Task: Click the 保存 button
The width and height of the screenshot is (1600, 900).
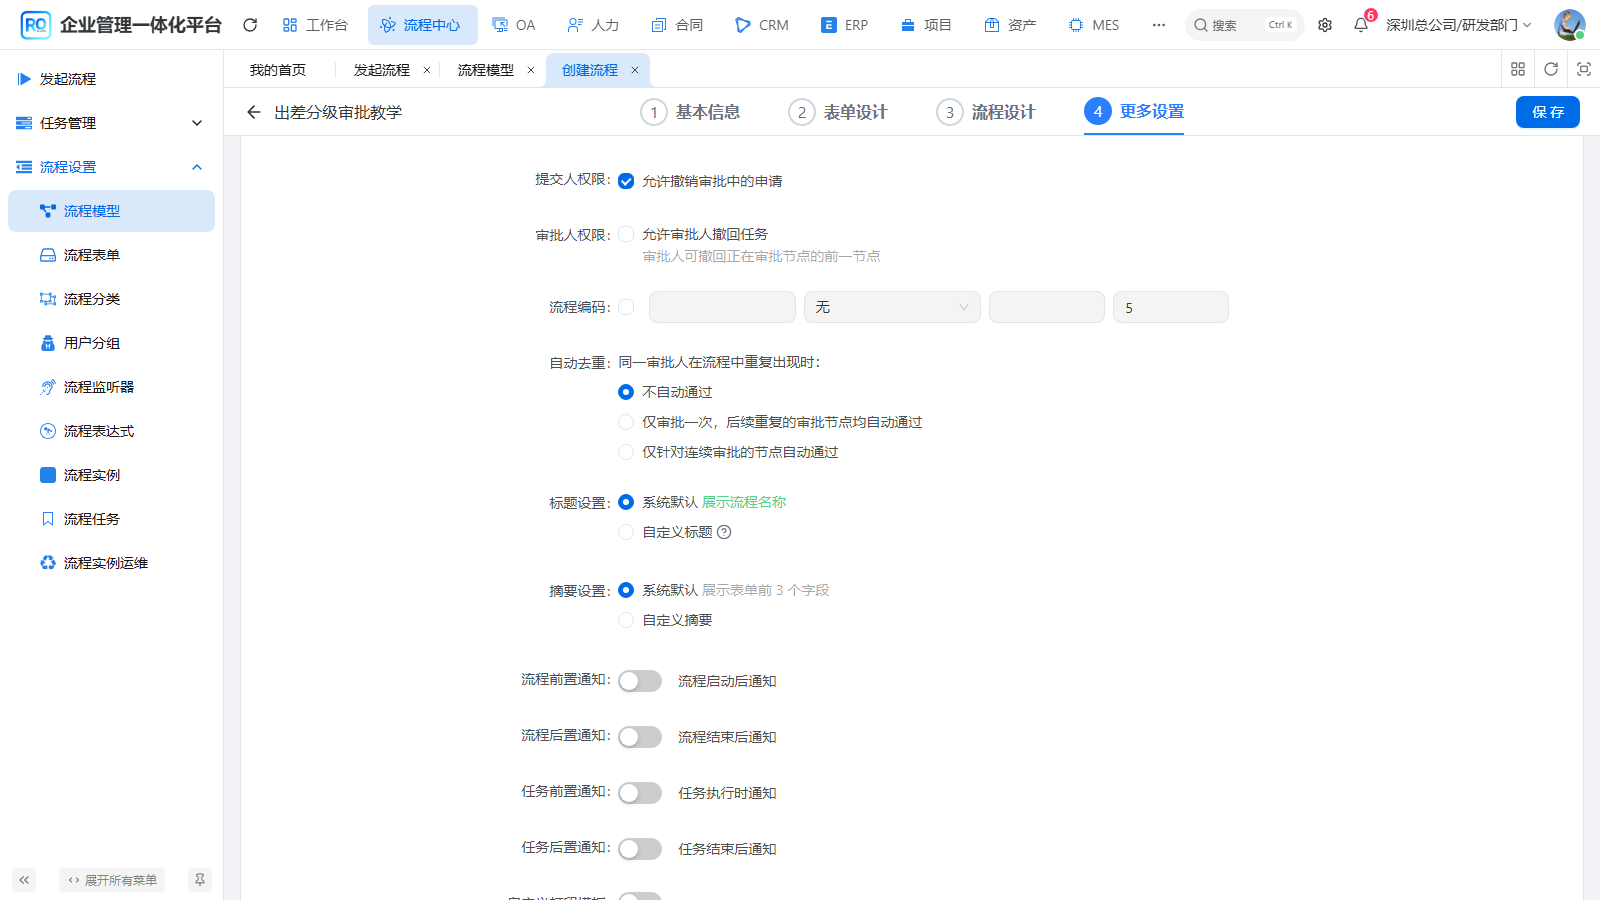Action: click(x=1548, y=112)
